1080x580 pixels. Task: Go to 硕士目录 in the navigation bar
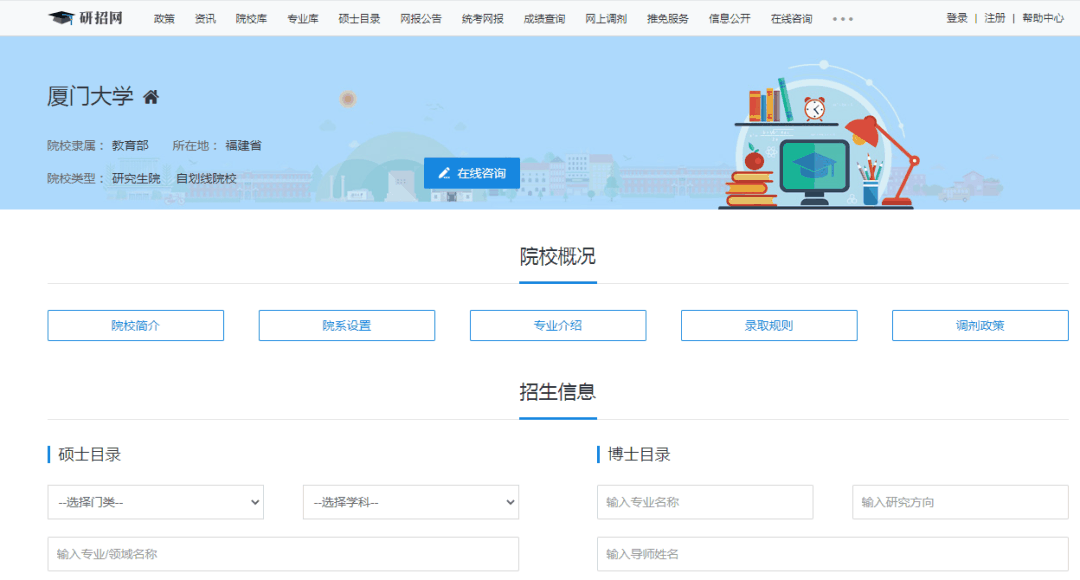(359, 19)
